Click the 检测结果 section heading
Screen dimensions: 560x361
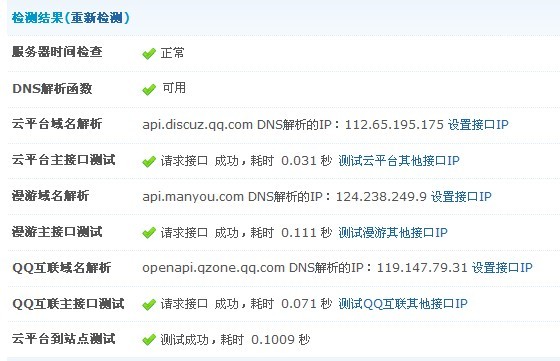tap(37, 17)
